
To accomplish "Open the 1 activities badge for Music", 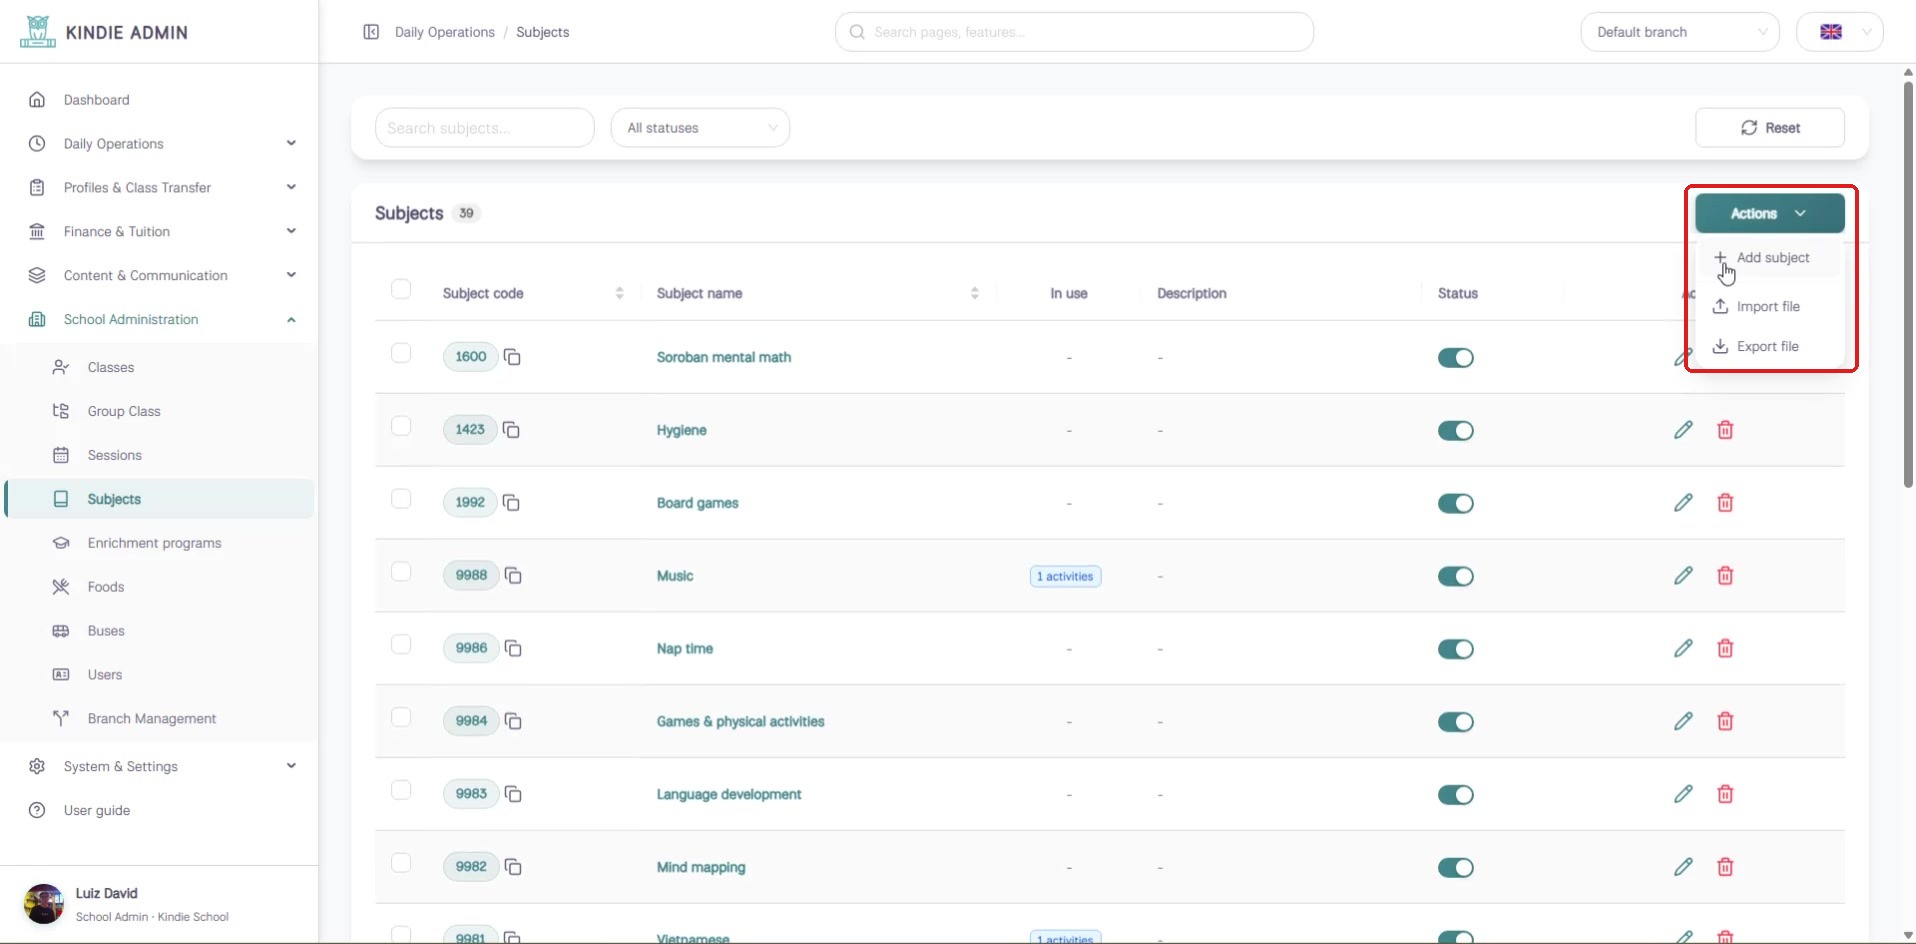I will tap(1065, 577).
